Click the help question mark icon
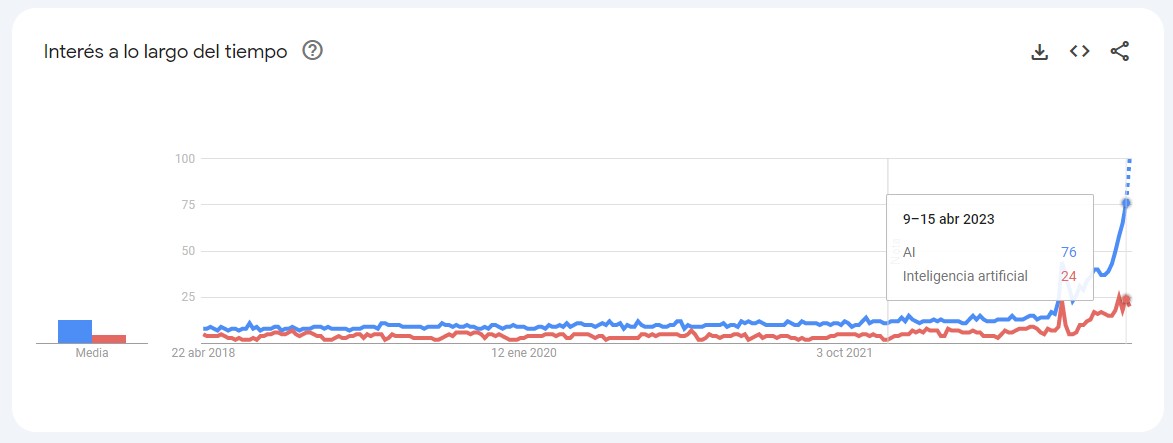1173x443 pixels. click(312, 51)
